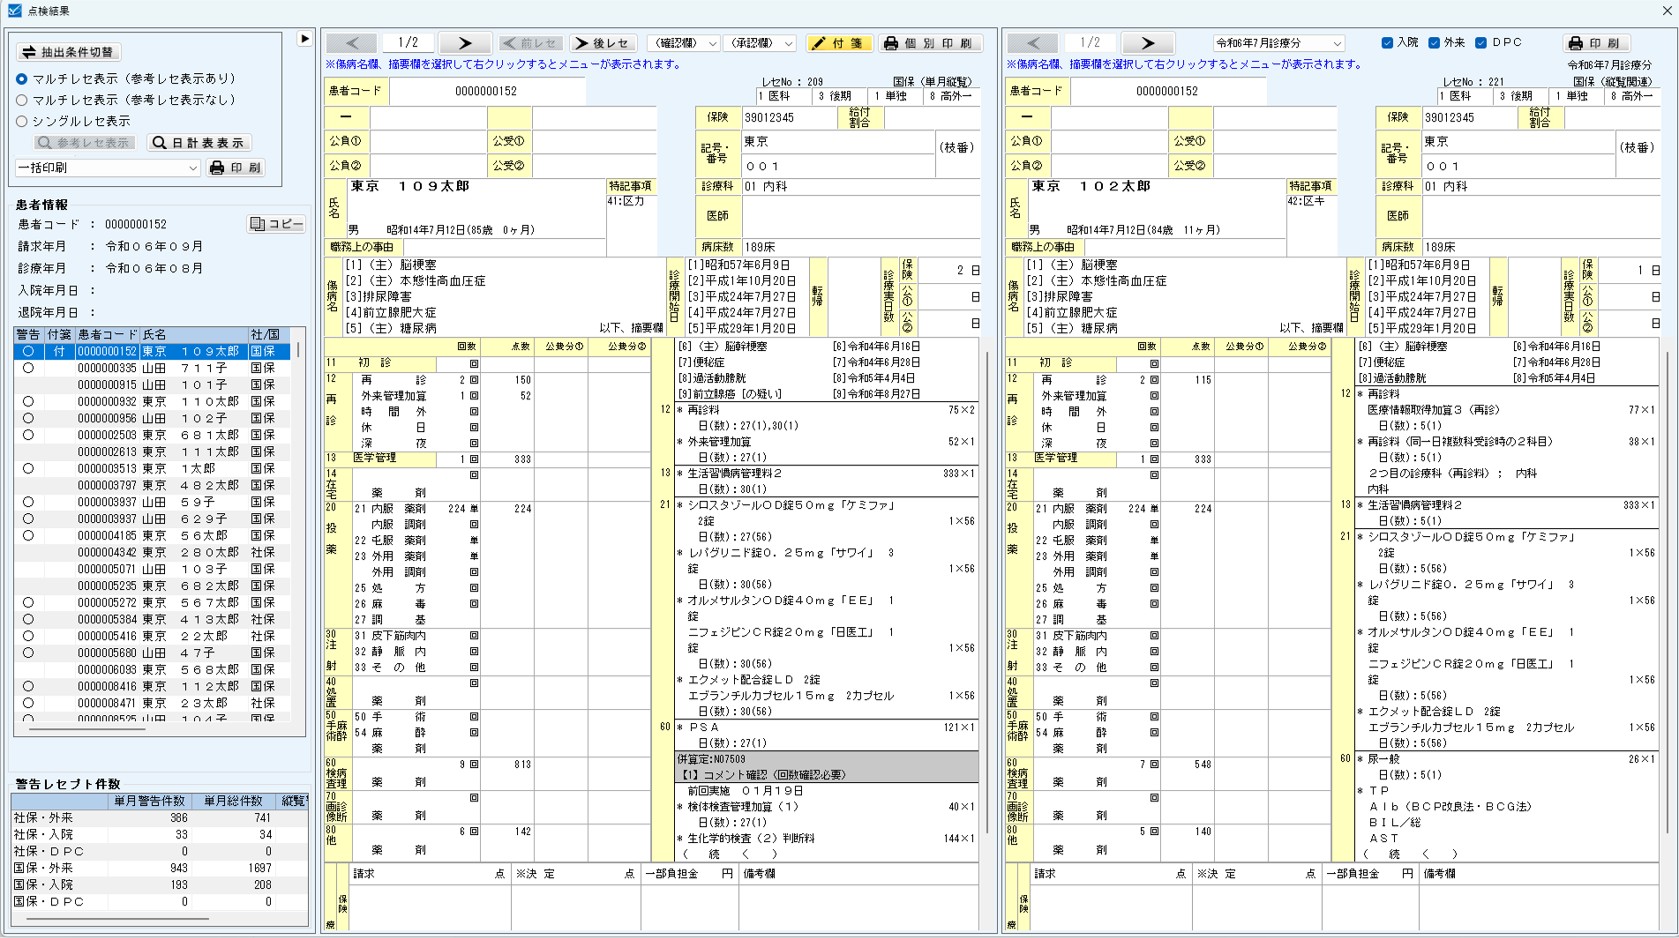This screenshot has height=938, width=1679.
Task: Select シングルレセ表示 radio option
Action: 22,121
